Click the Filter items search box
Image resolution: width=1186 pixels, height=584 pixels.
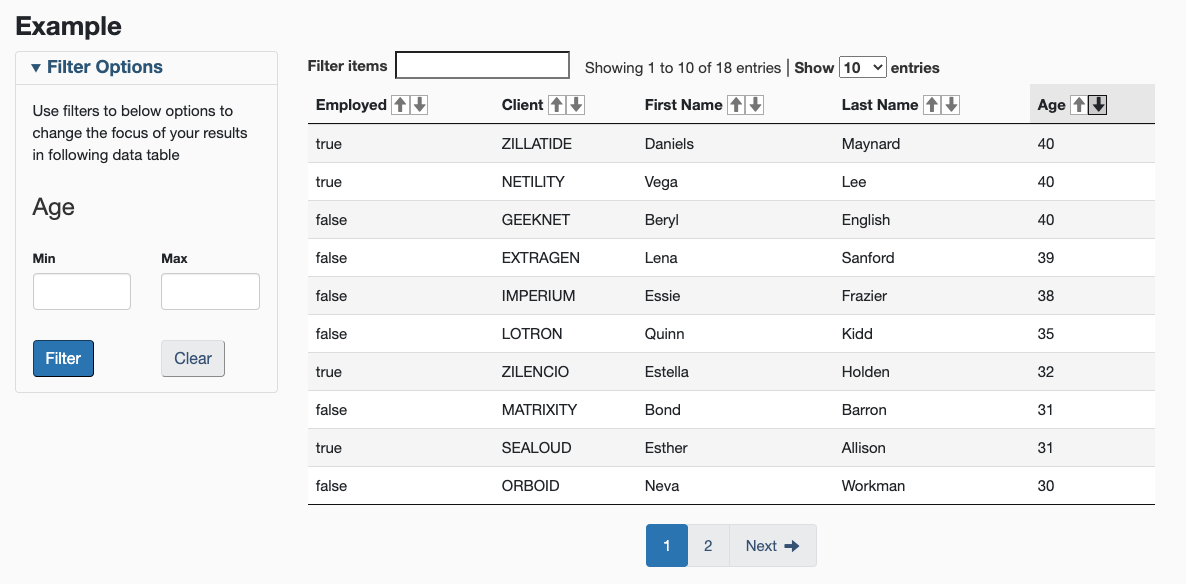482,64
